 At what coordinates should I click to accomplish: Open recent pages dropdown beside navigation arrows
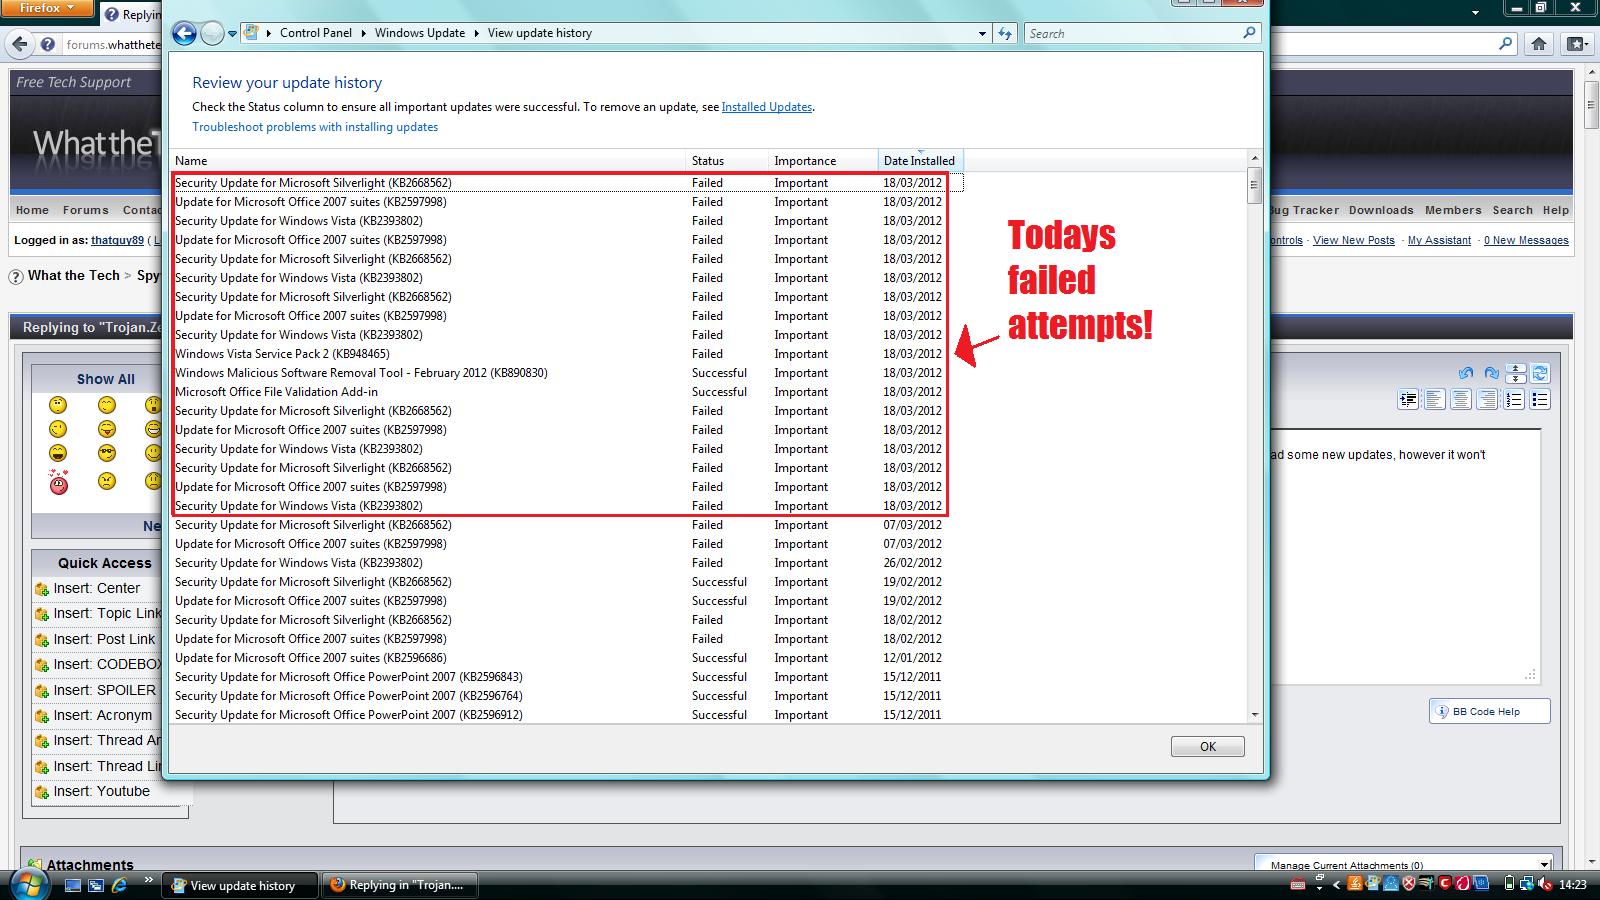point(232,34)
